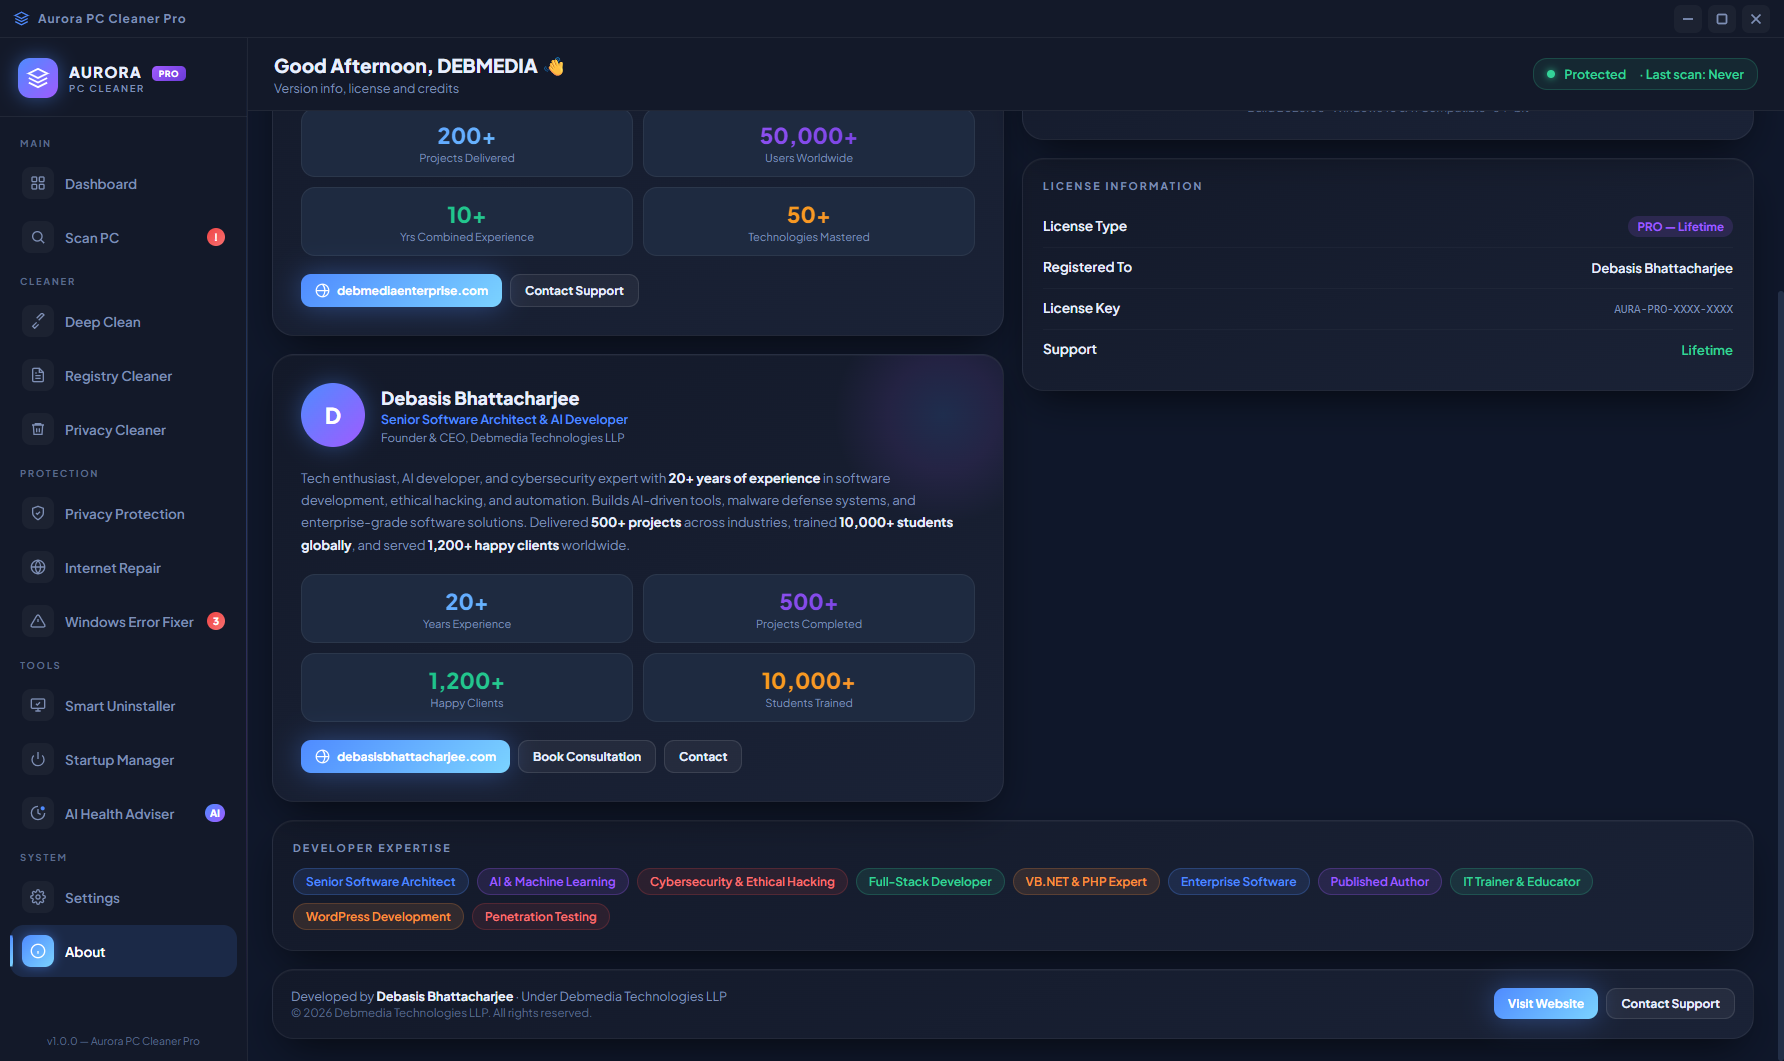1784x1061 pixels.
Task: Click the AI & Machine Learning tag
Action: click(552, 881)
